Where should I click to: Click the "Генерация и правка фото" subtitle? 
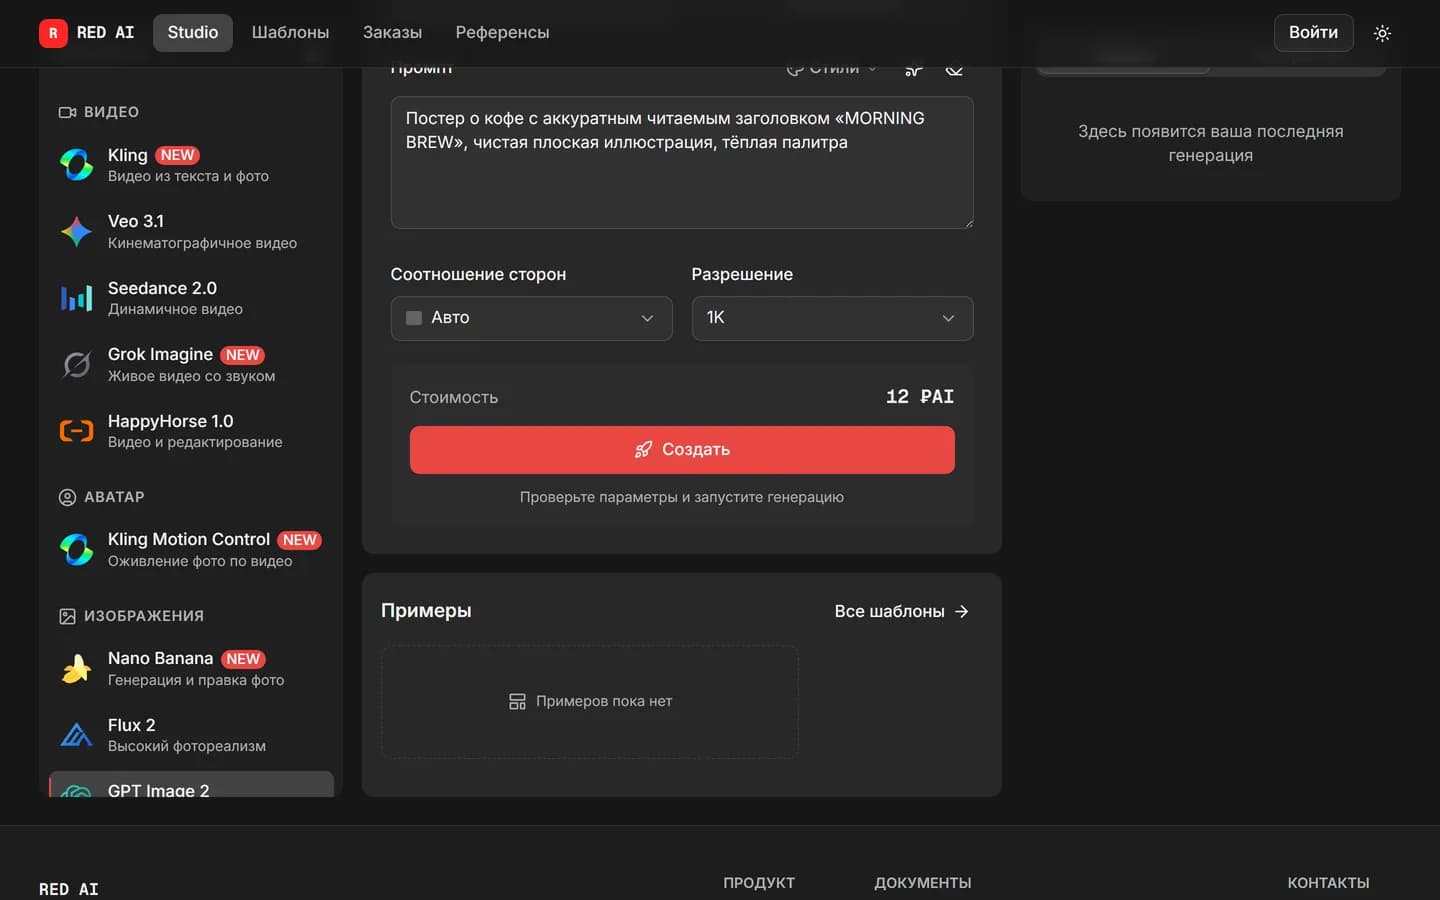click(196, 680)
